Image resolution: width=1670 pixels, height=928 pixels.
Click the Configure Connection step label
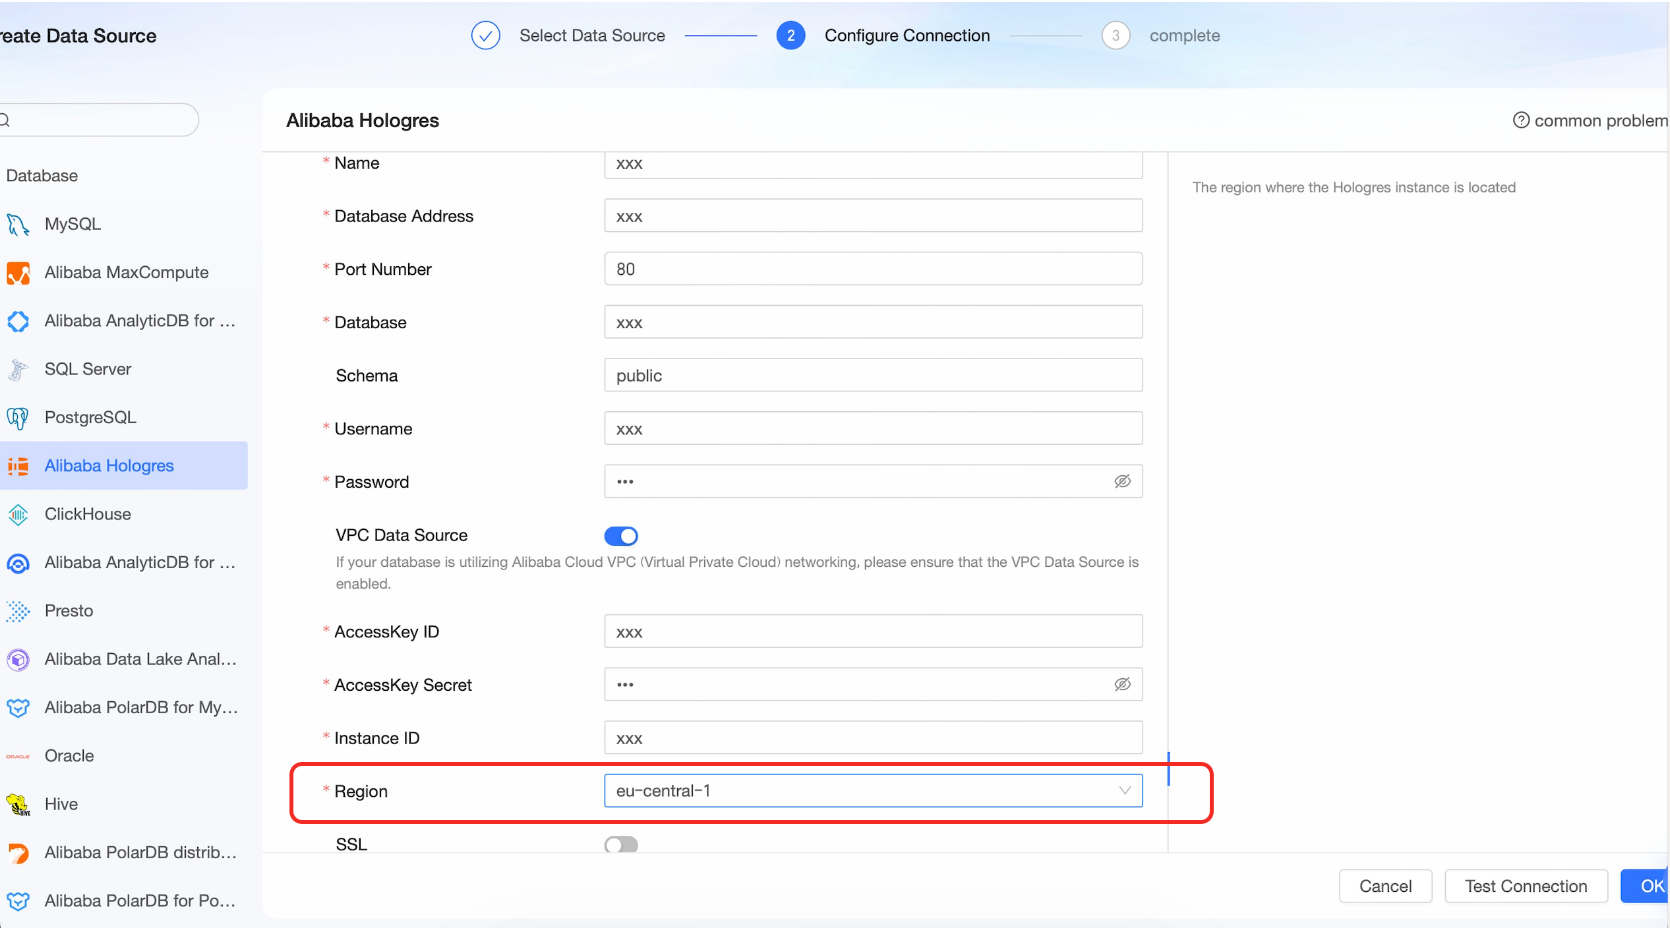pyautogui.click(x=907, y=36)
